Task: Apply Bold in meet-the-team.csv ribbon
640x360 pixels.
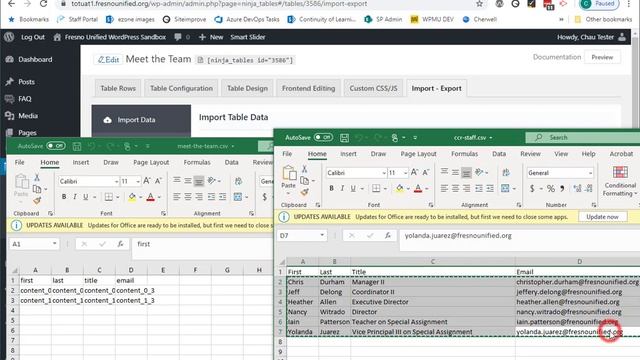Action: coord(64,197)
